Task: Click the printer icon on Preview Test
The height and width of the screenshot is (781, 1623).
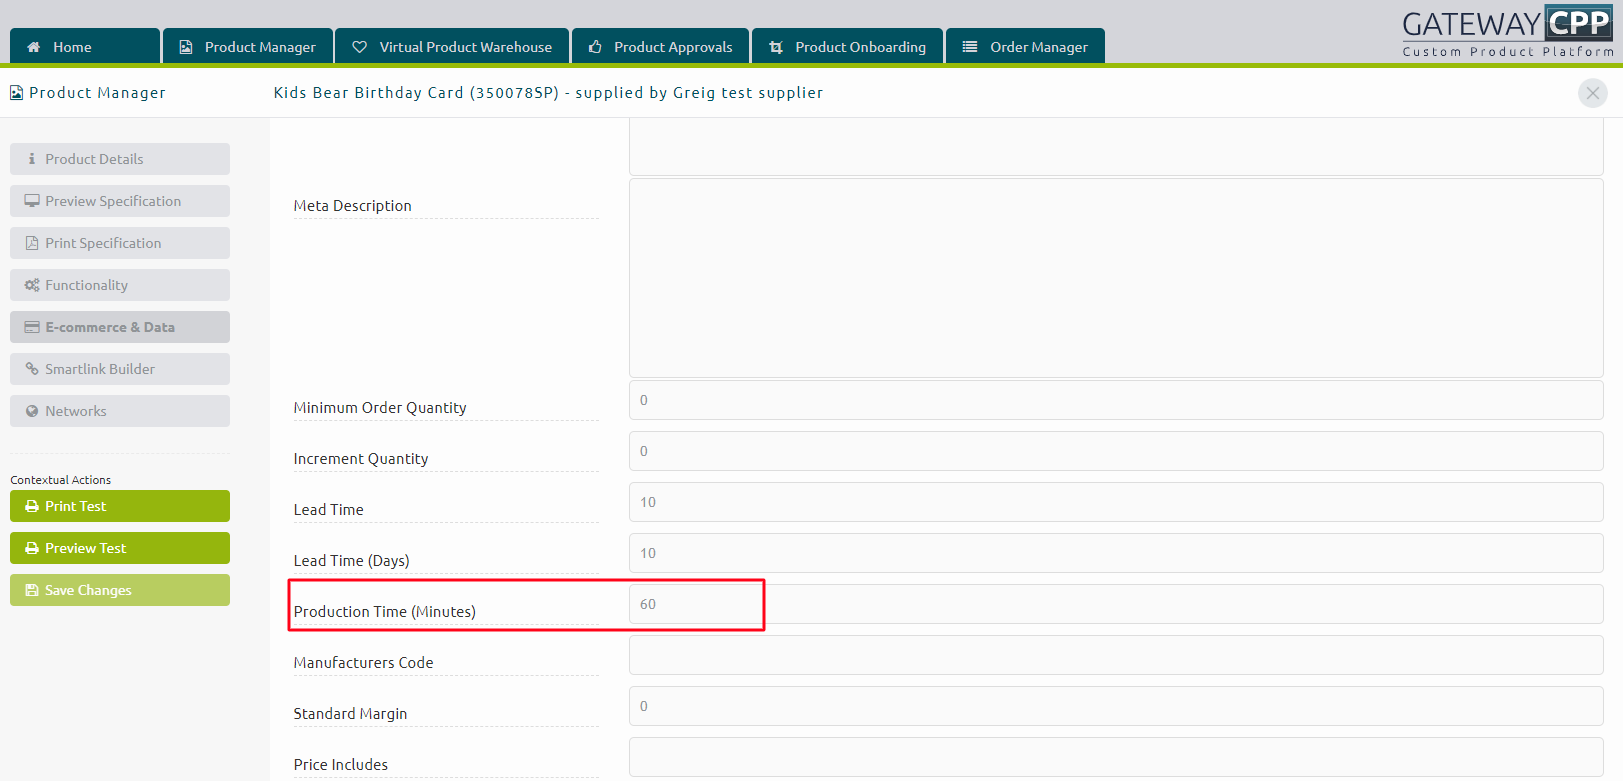Action: click(32, 548)
